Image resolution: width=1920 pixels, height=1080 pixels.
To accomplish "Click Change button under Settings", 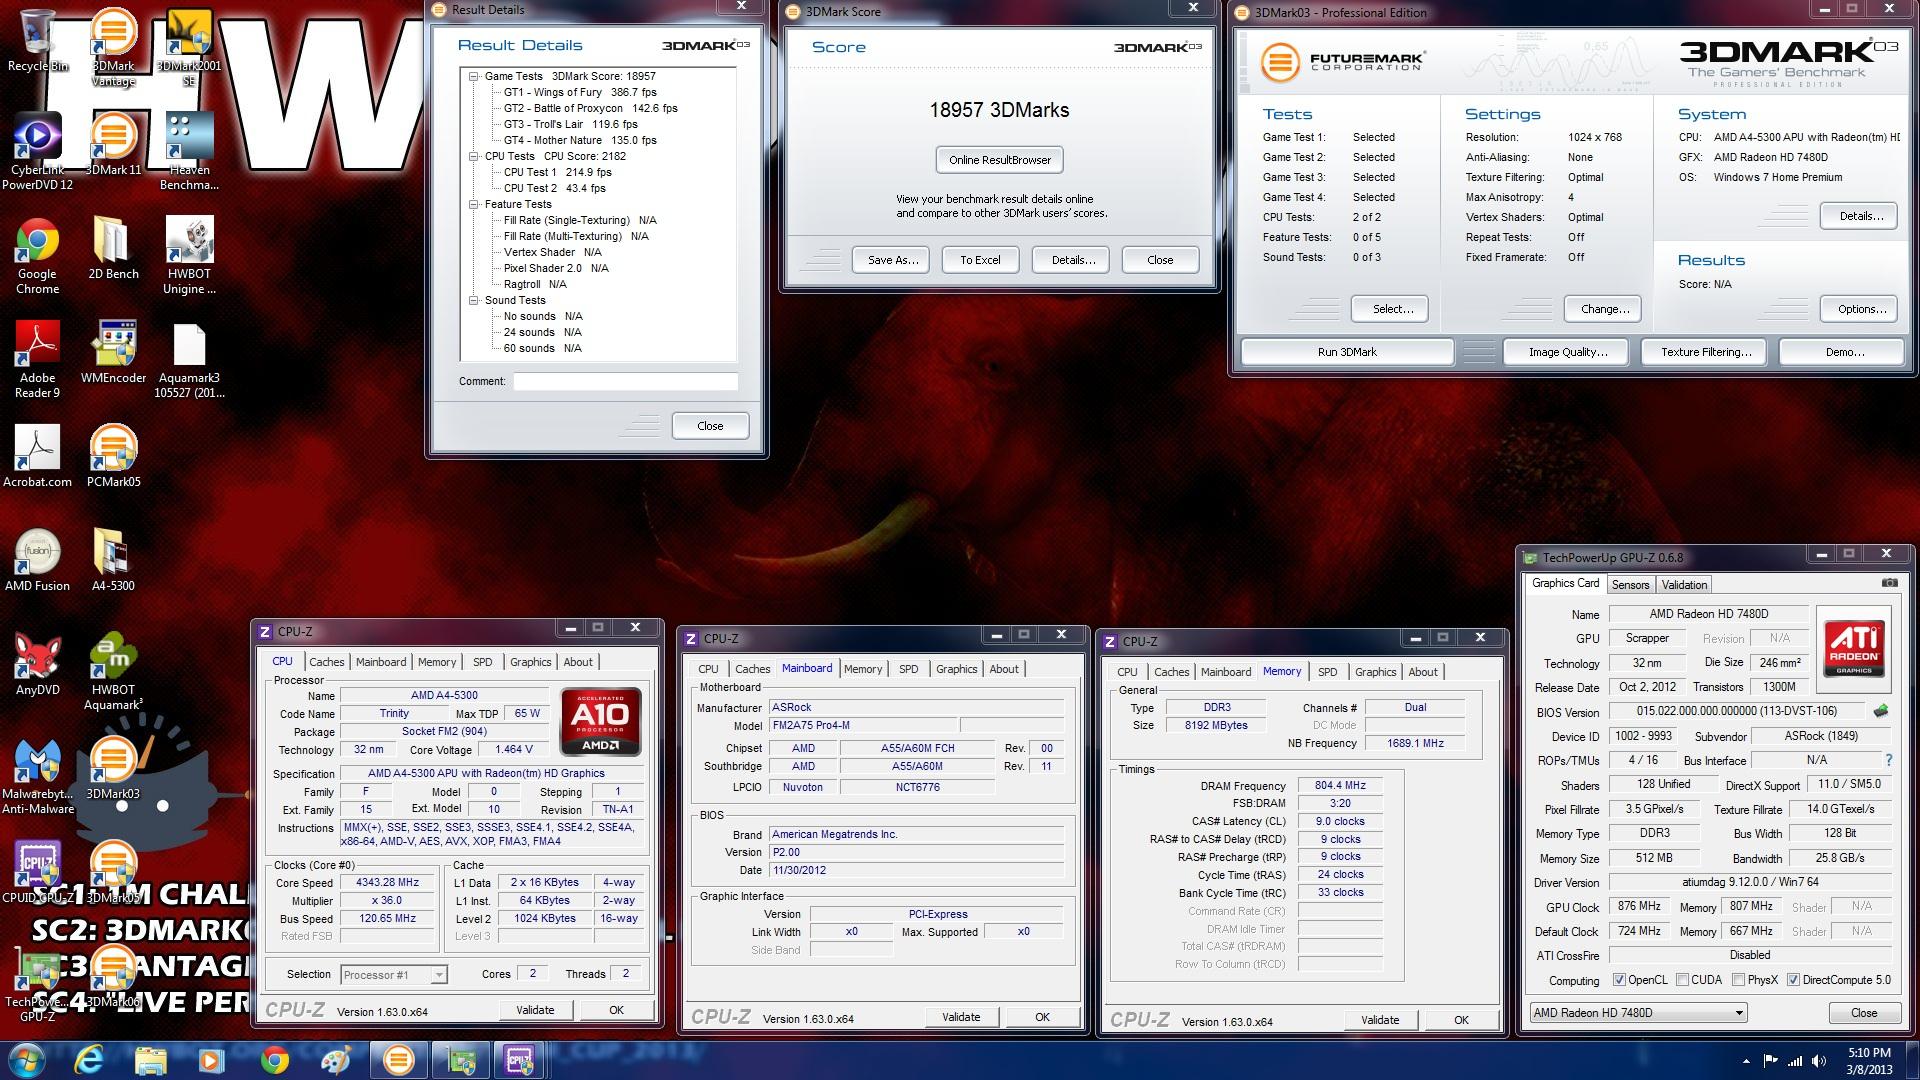I will [1604, 309].
